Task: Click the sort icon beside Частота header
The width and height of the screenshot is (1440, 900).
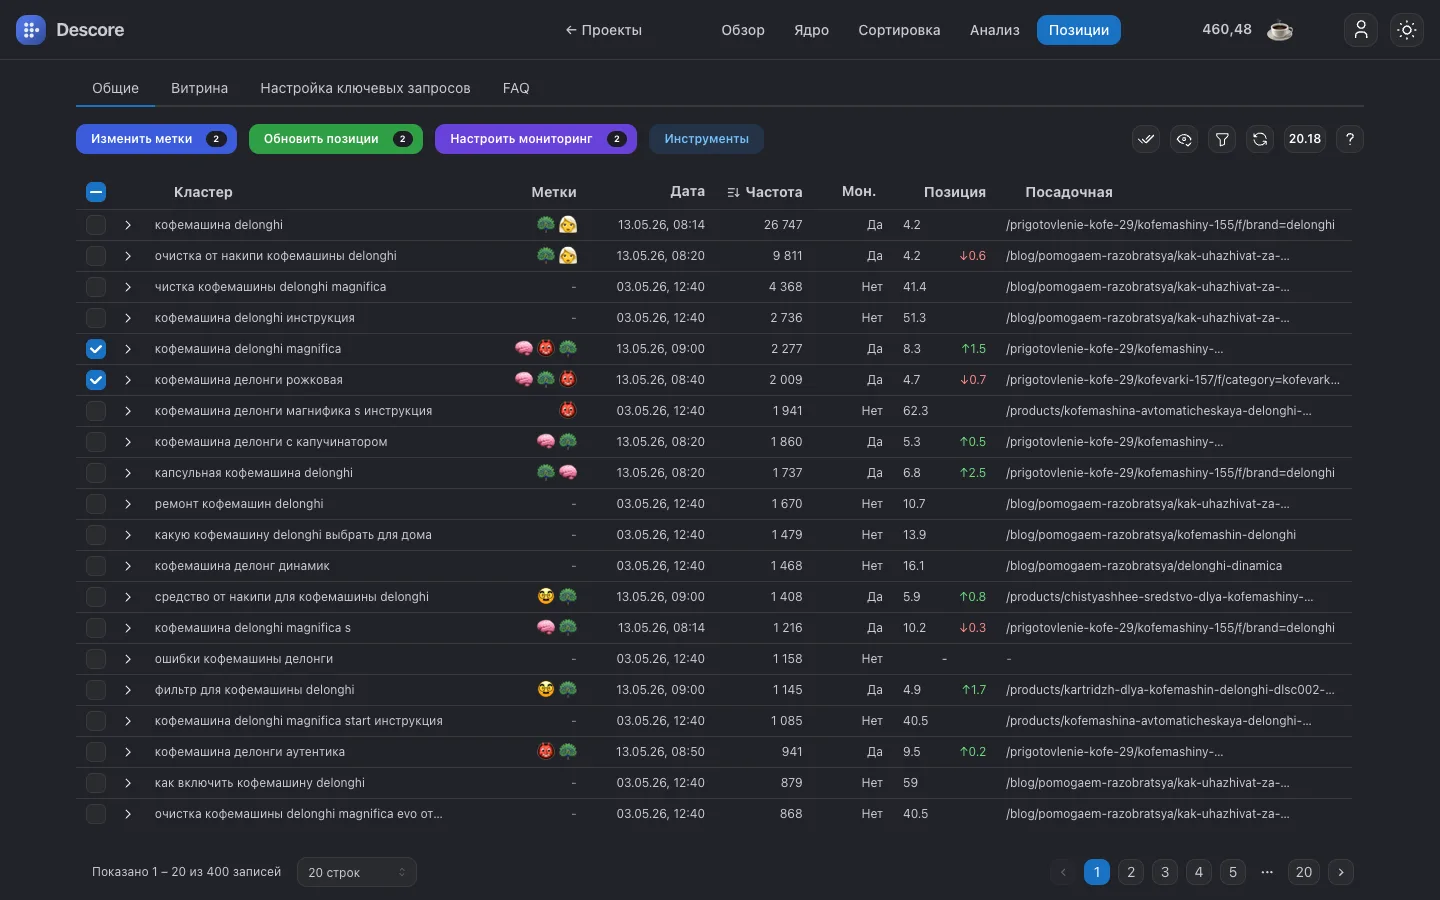Action: point(733,192)
